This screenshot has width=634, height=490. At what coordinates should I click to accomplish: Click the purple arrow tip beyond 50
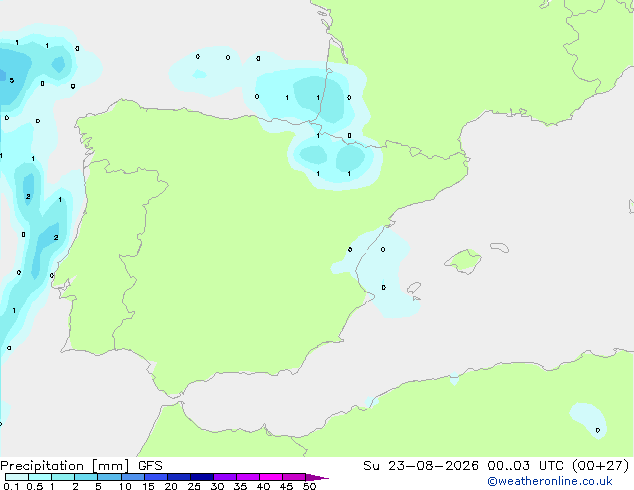[x=317, y=477]
